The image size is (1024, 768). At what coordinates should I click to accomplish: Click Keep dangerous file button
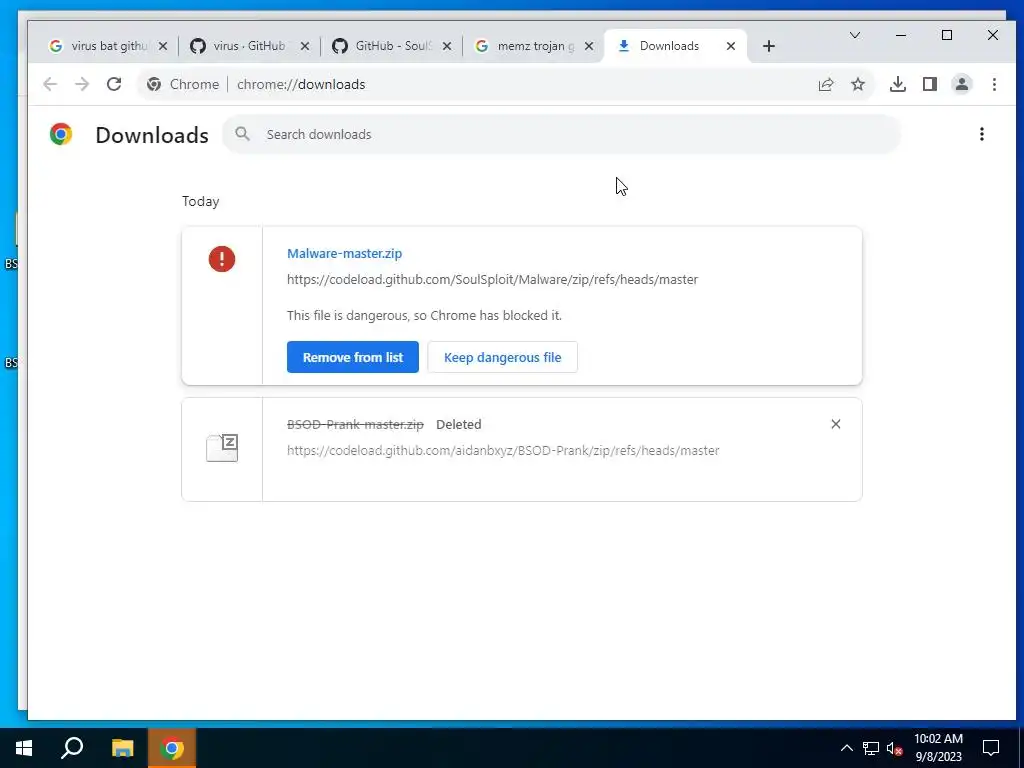tap(502, 357)
